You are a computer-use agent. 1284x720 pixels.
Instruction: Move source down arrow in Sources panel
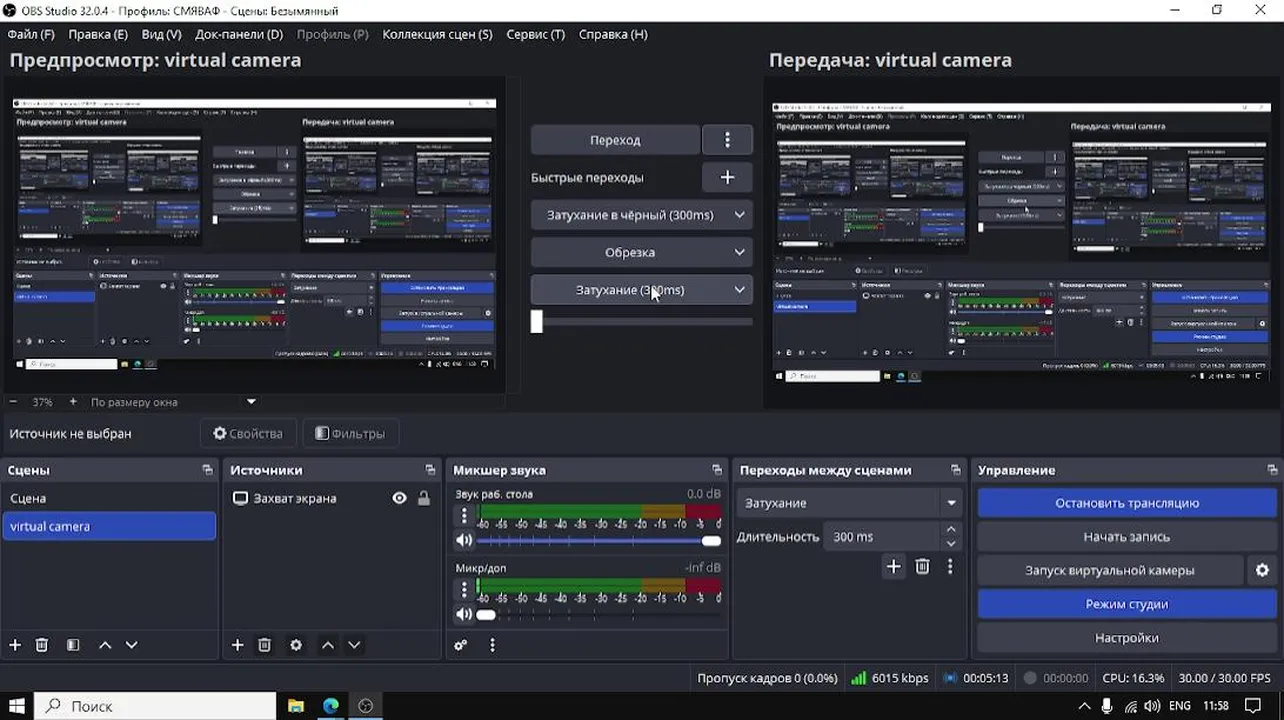tap(354, 645)
